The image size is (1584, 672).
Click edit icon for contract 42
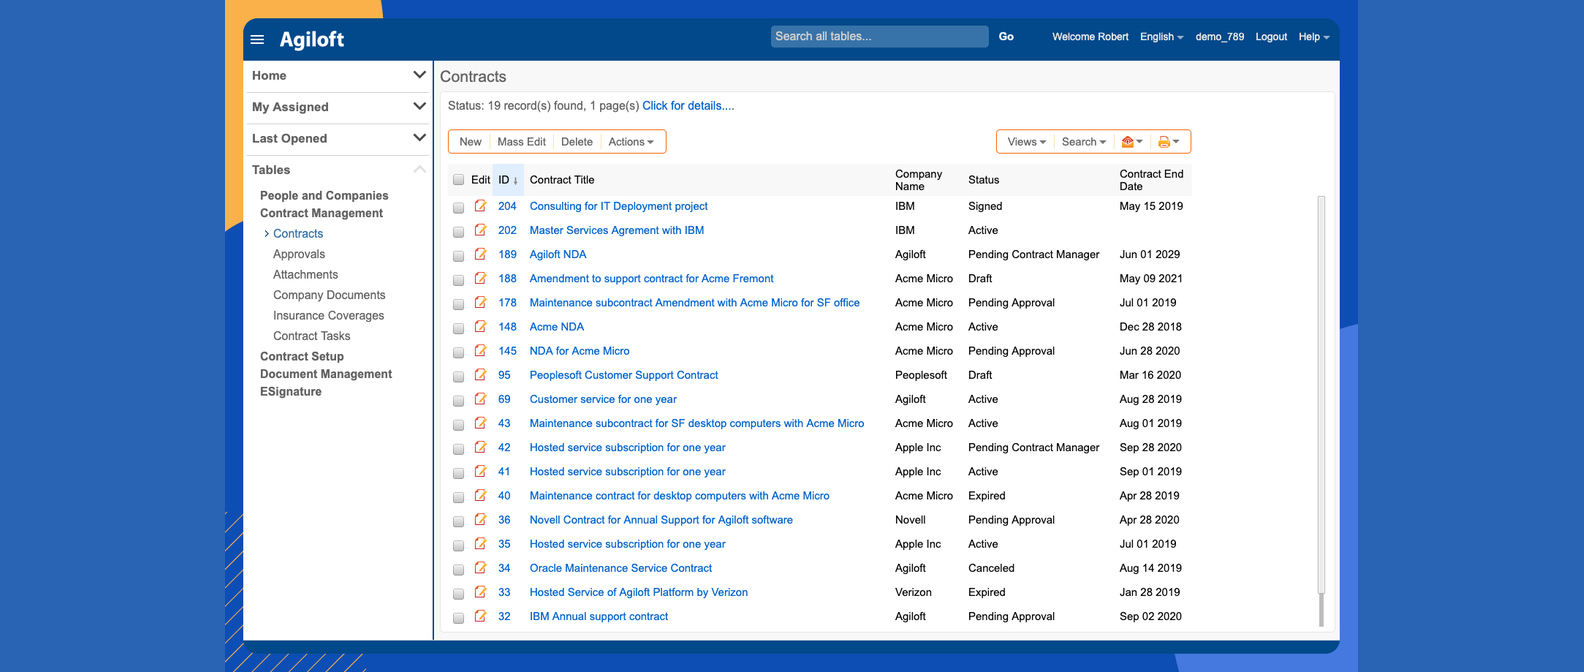480,447
